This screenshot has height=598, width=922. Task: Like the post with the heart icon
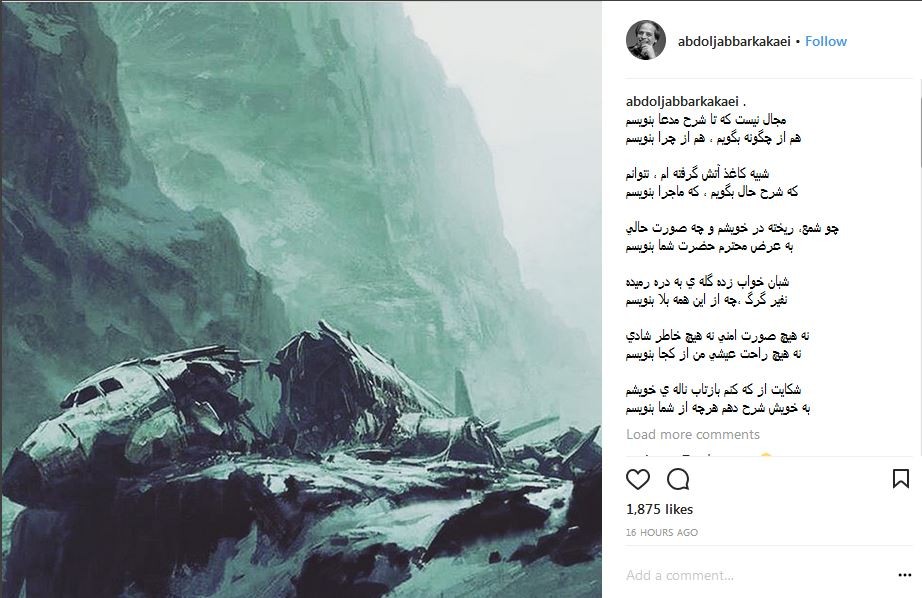[x=637, y=479]
